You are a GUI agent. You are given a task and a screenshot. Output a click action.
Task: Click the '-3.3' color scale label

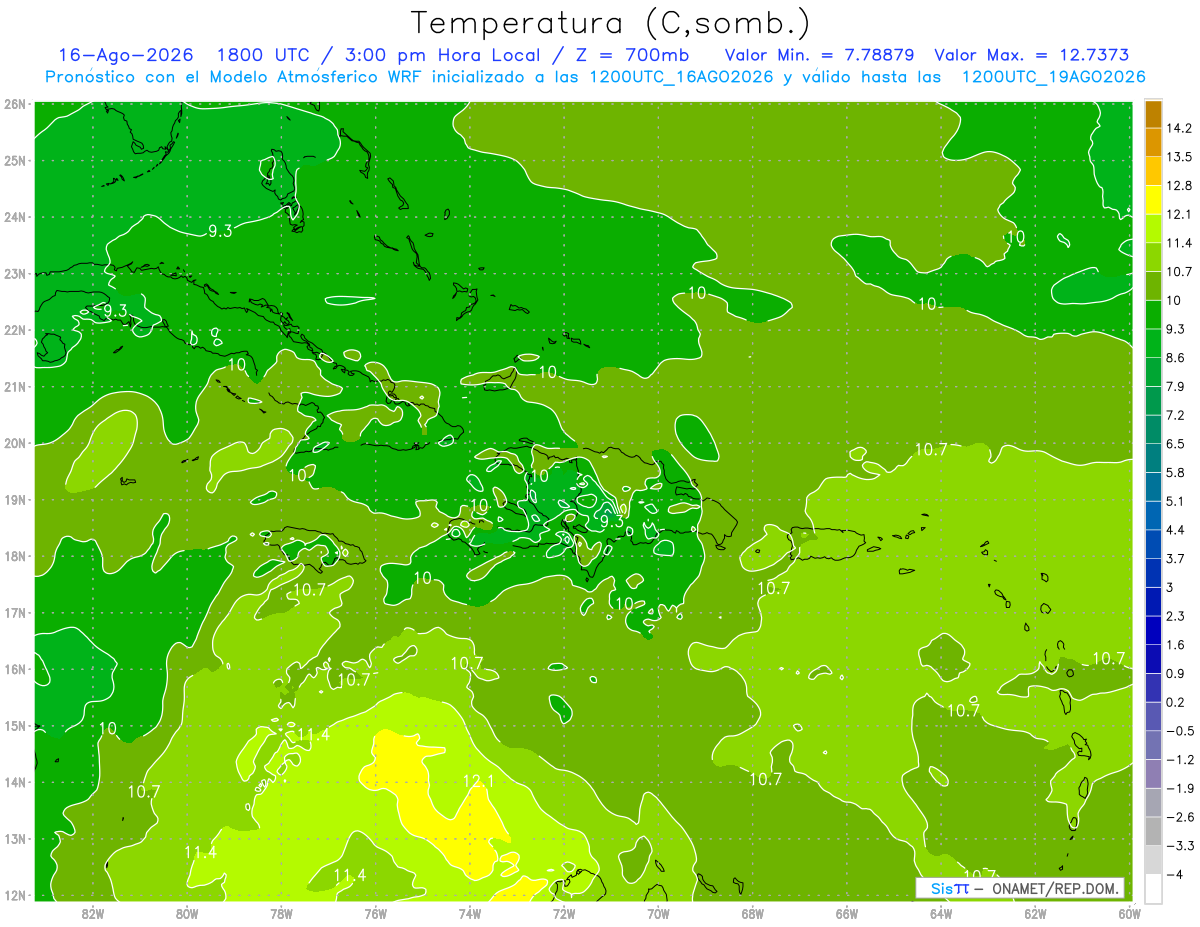[x=1181, y=845]
